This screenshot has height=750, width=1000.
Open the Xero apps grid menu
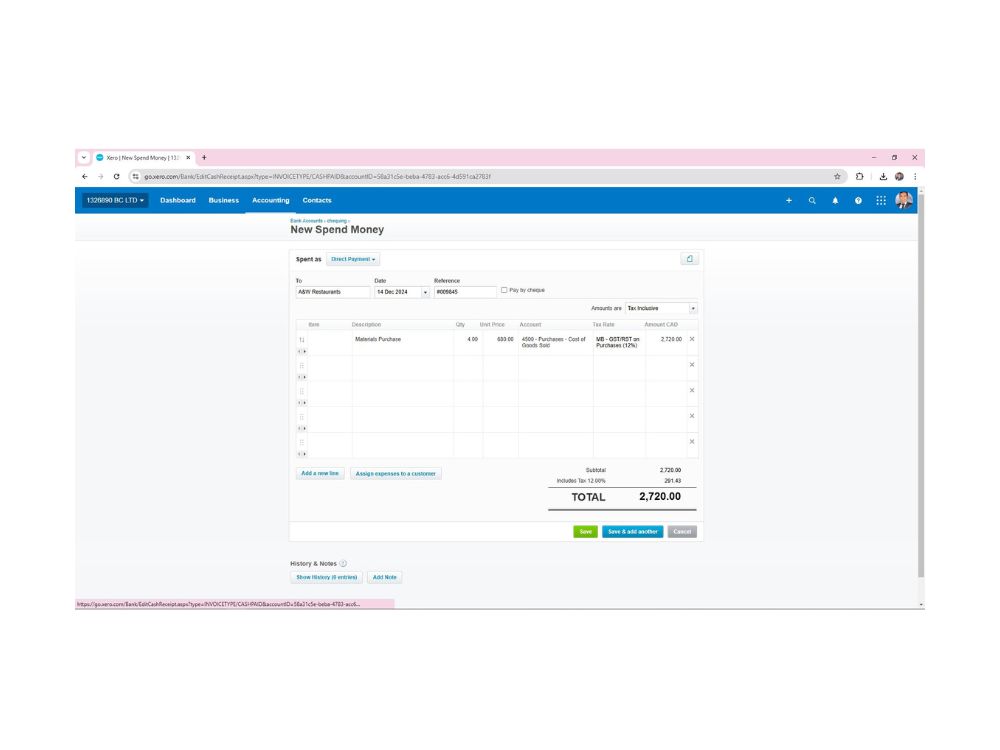(x=881, y=200)
